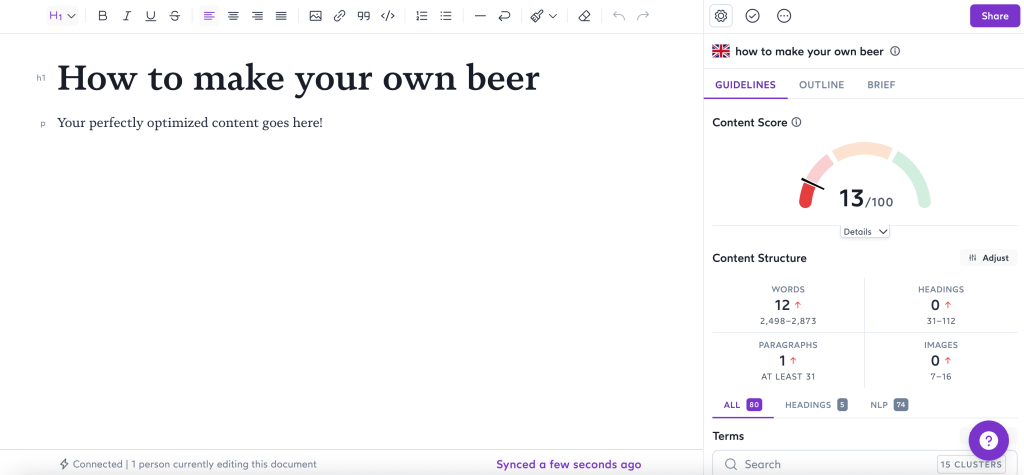Click the Images range 7–16
Image resolution: width=1024 pixels, height=475 pixels.
941,377
